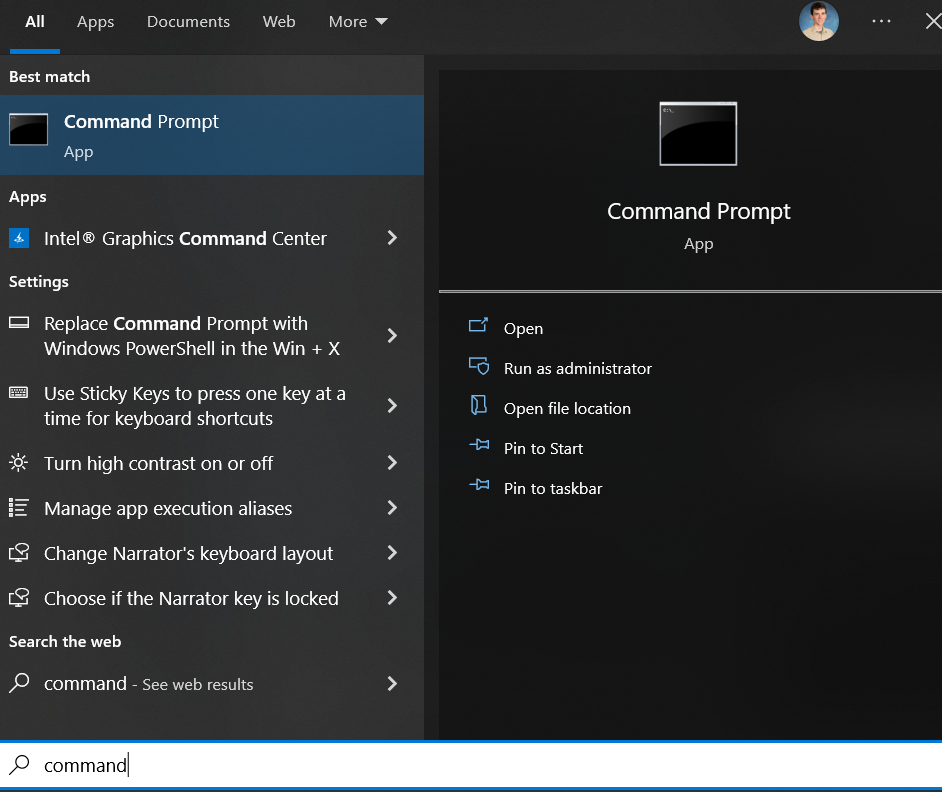942x792 pixels.
Task: Open command See web results entry
Action: [149, 684]
